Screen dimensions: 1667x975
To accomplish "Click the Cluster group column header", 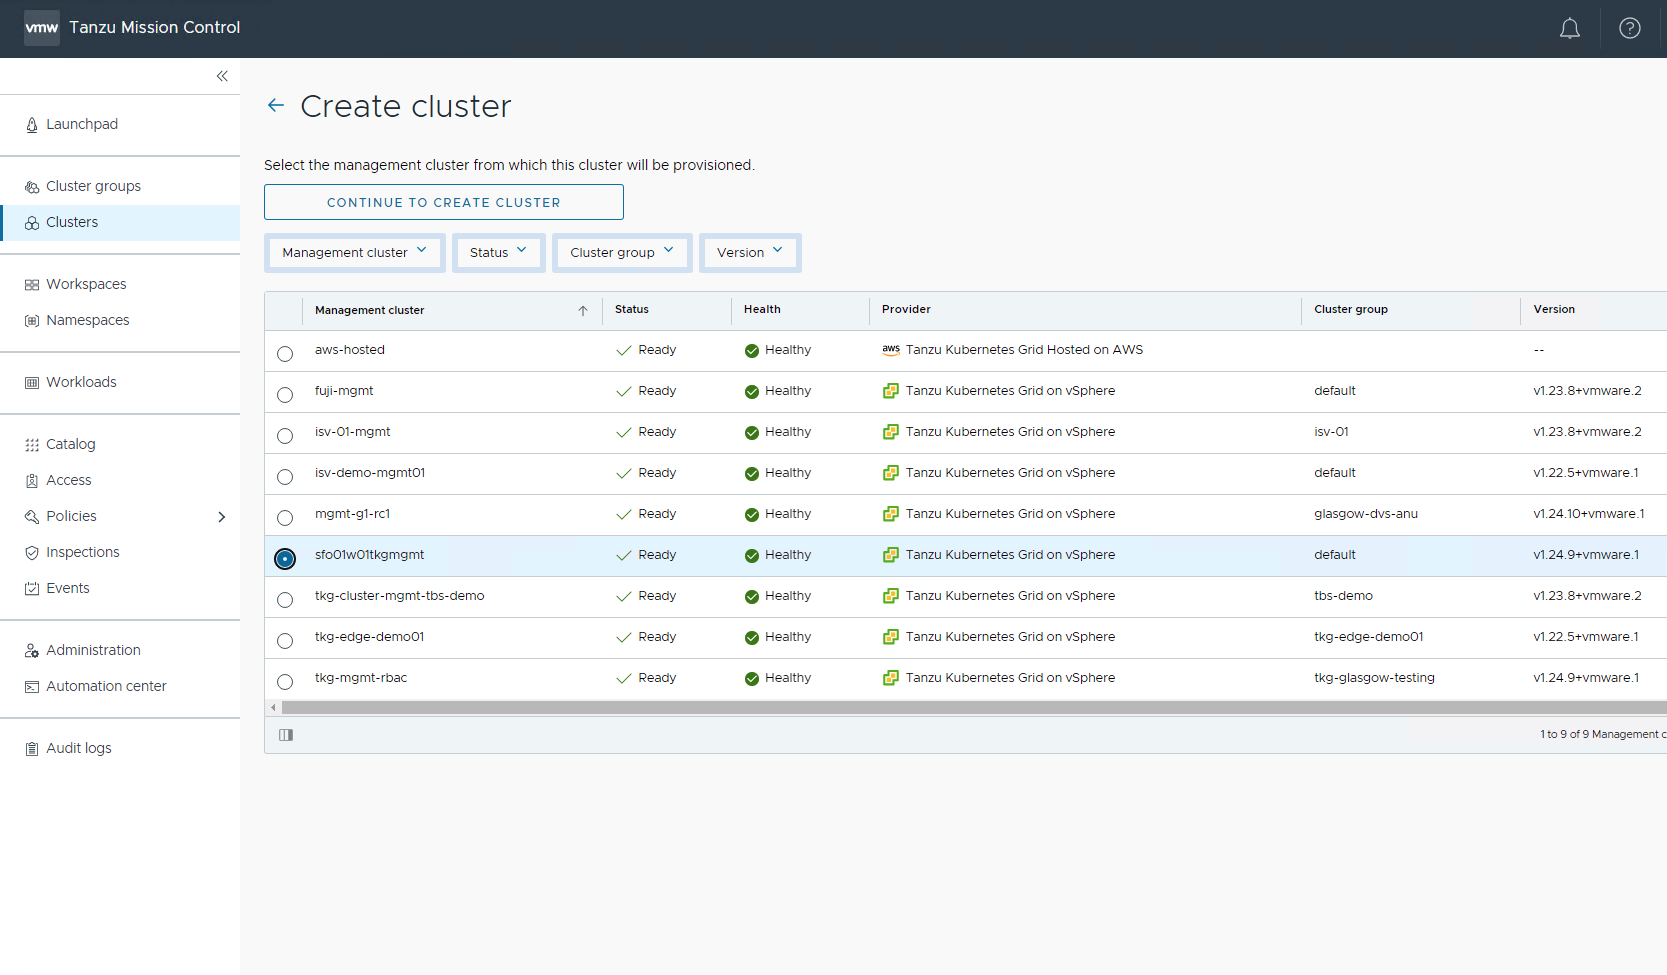I will 1351,310.
